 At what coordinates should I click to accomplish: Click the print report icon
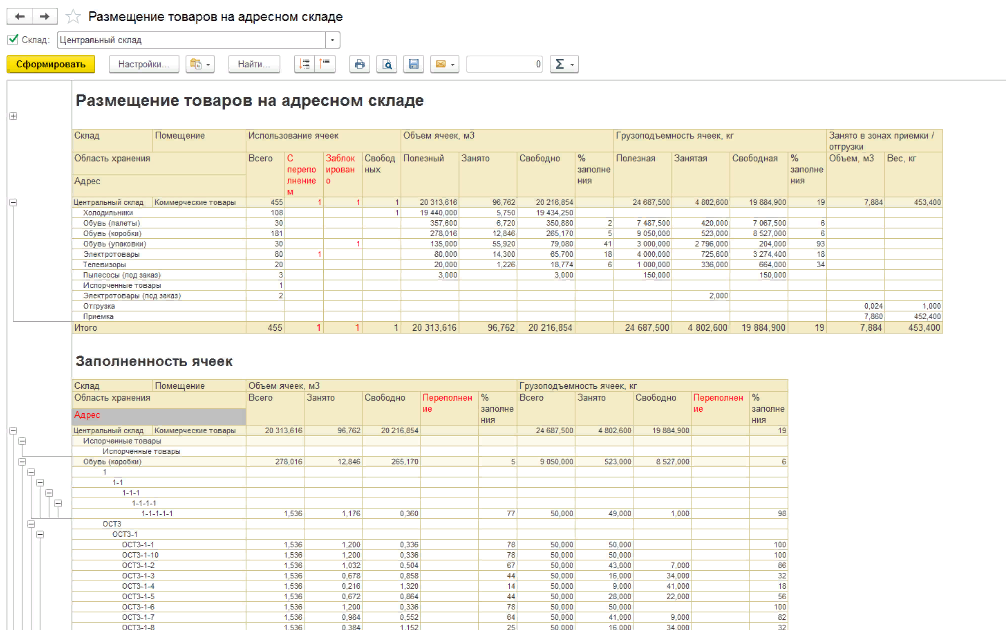coord(360,64)
